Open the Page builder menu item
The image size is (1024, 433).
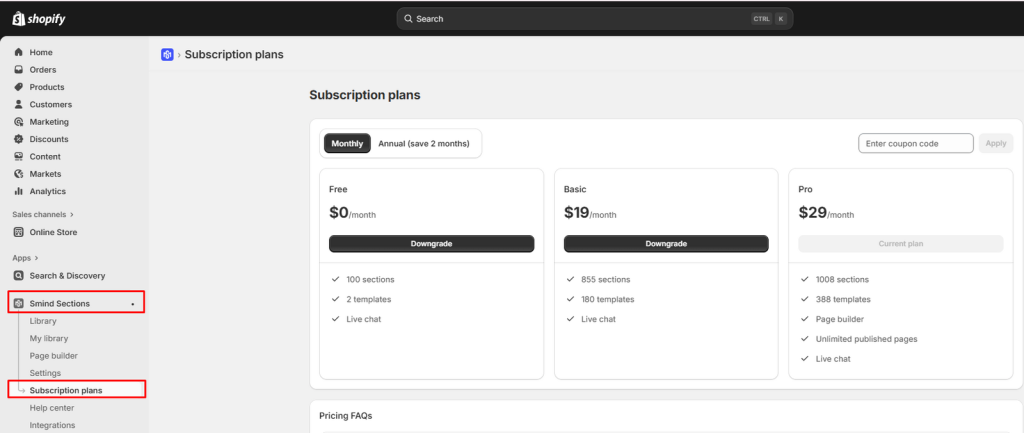(54, 356)
